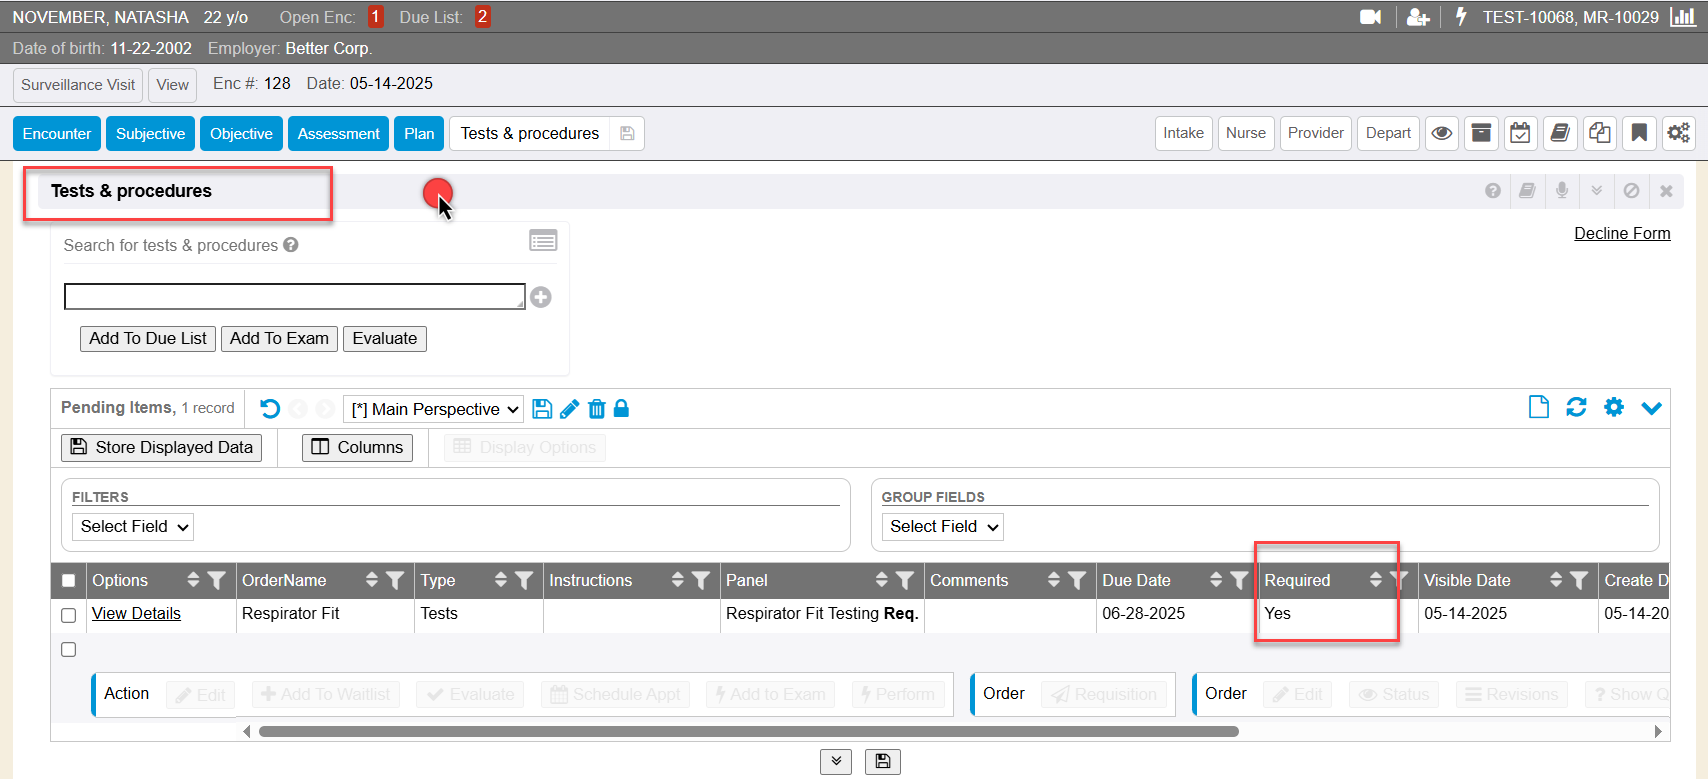Click the calendar check icon in toolbar
The width and height of the screenshot is (1708, 779).
[1520, 133]
